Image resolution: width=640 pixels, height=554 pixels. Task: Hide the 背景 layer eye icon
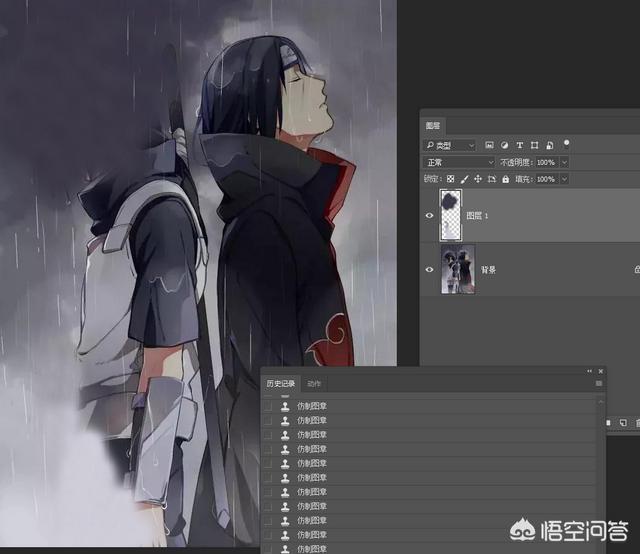click(429, 269)
